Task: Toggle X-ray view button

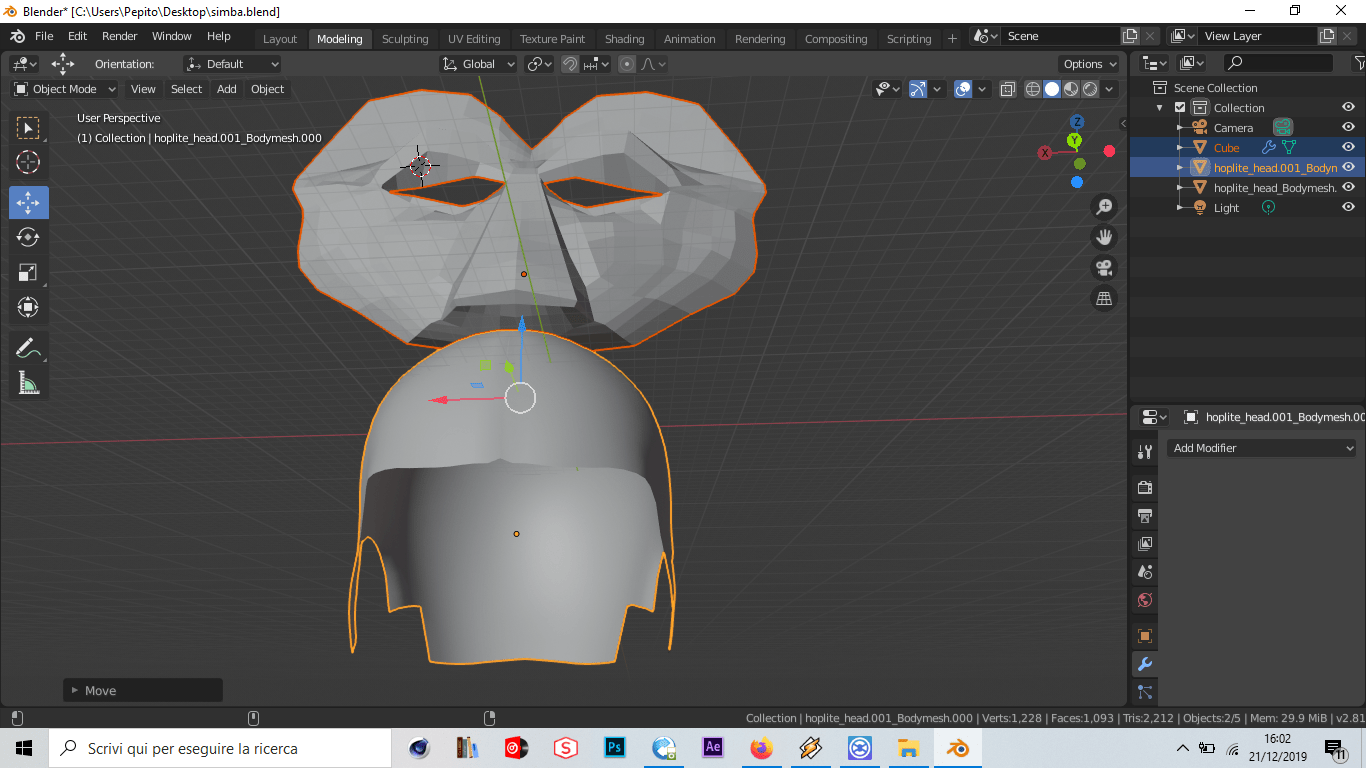Action: (1008, 89)
